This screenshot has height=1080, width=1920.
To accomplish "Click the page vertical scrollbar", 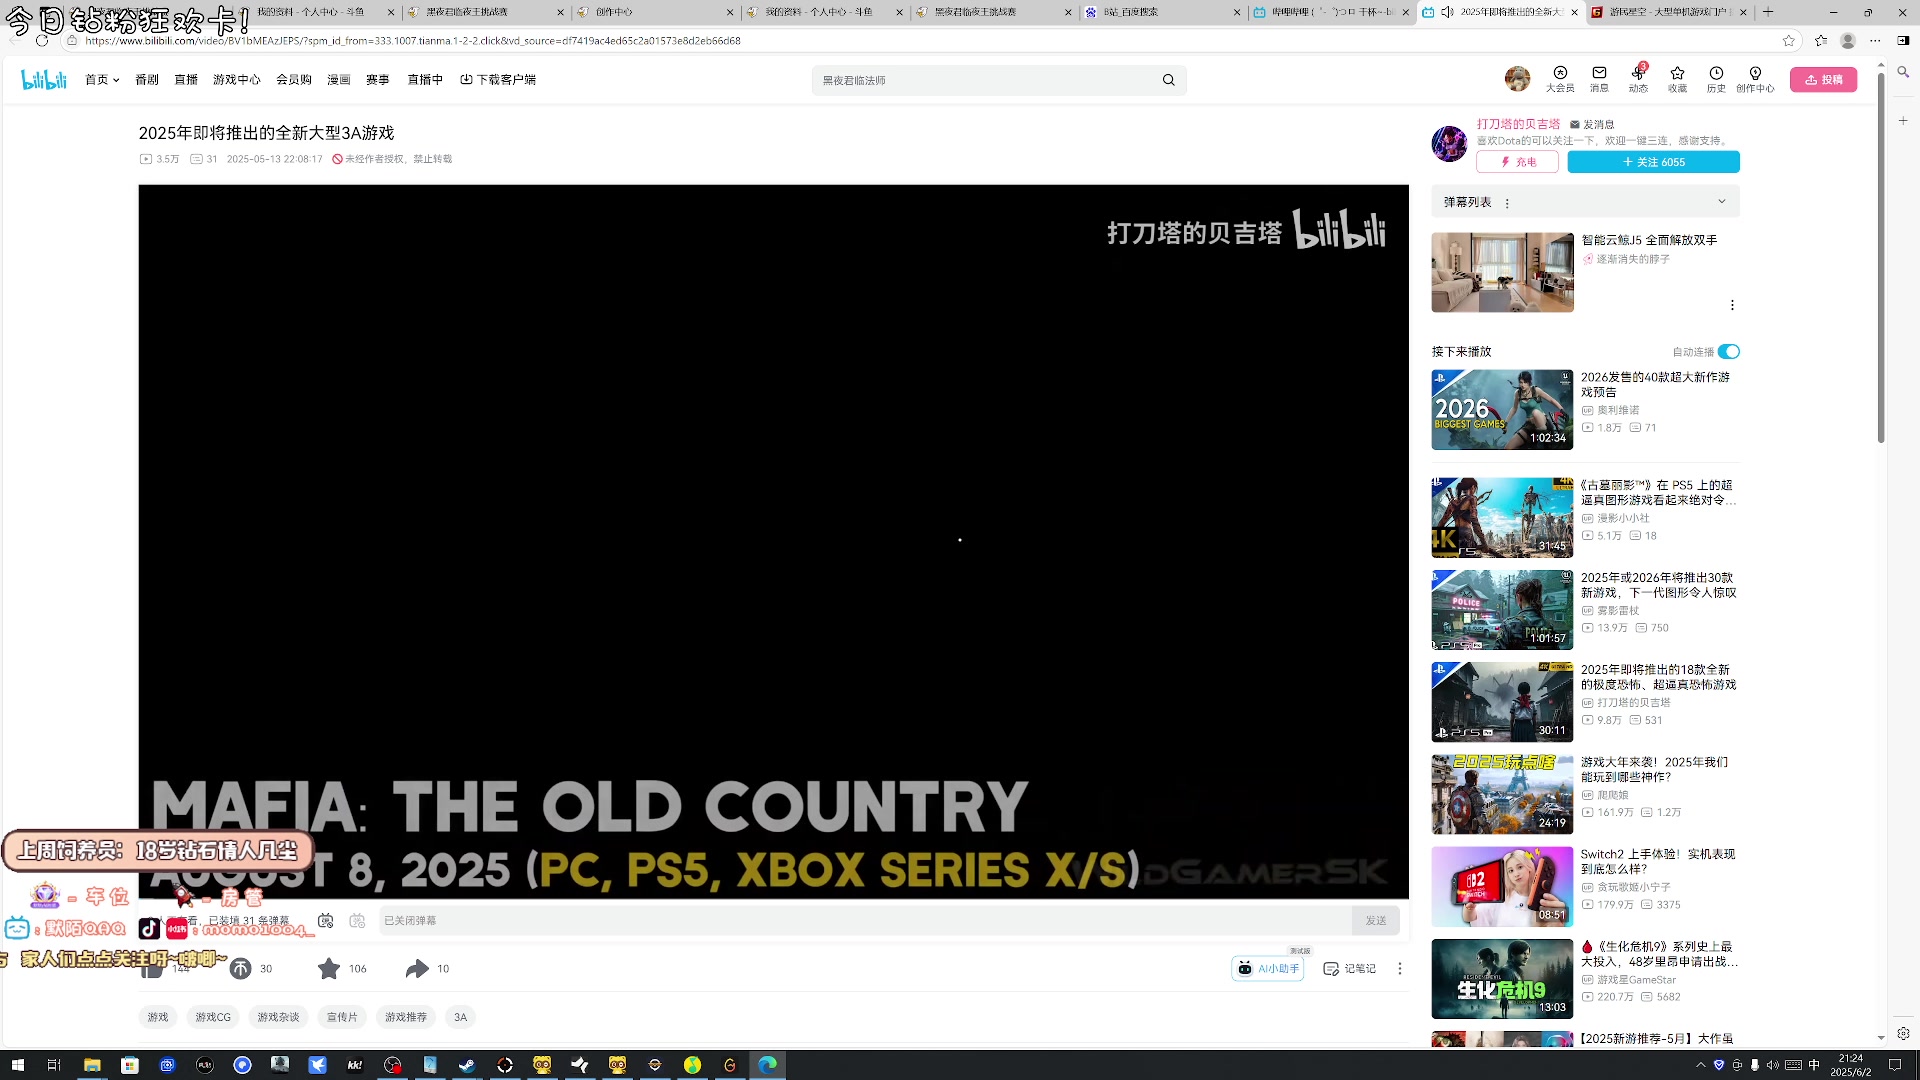I will (1880, 258).
